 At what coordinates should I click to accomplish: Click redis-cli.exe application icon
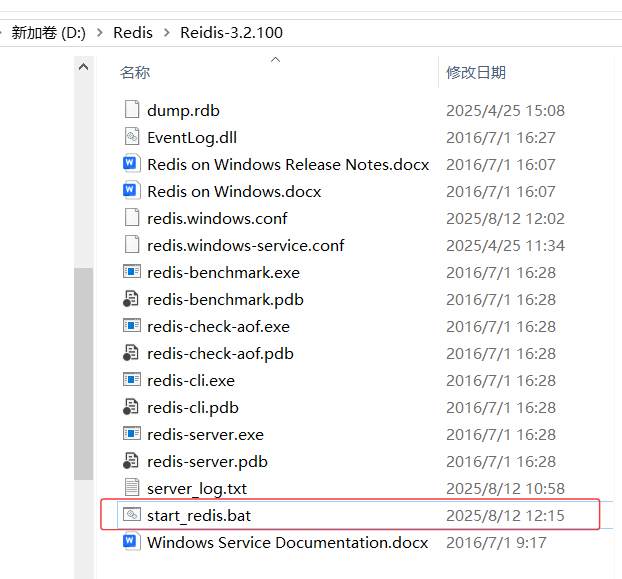coord(132,380)
